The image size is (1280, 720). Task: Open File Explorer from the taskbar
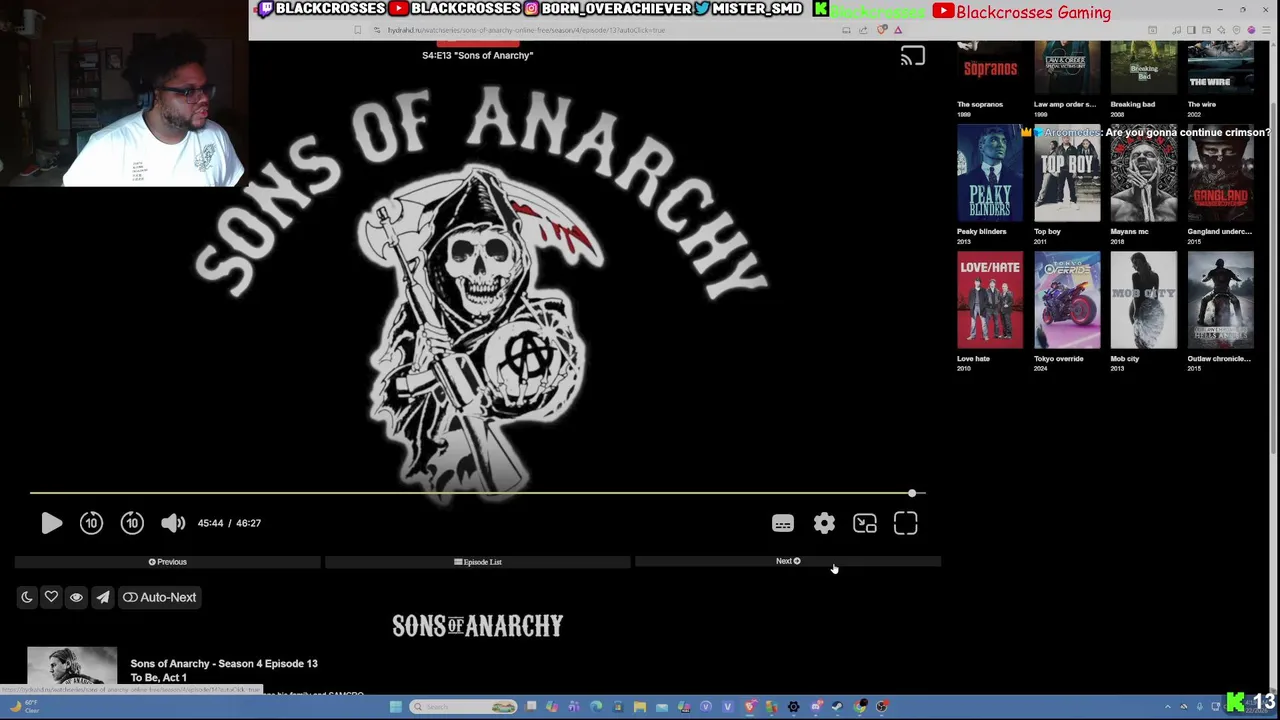pyautogui.click(x=640, y=707)
